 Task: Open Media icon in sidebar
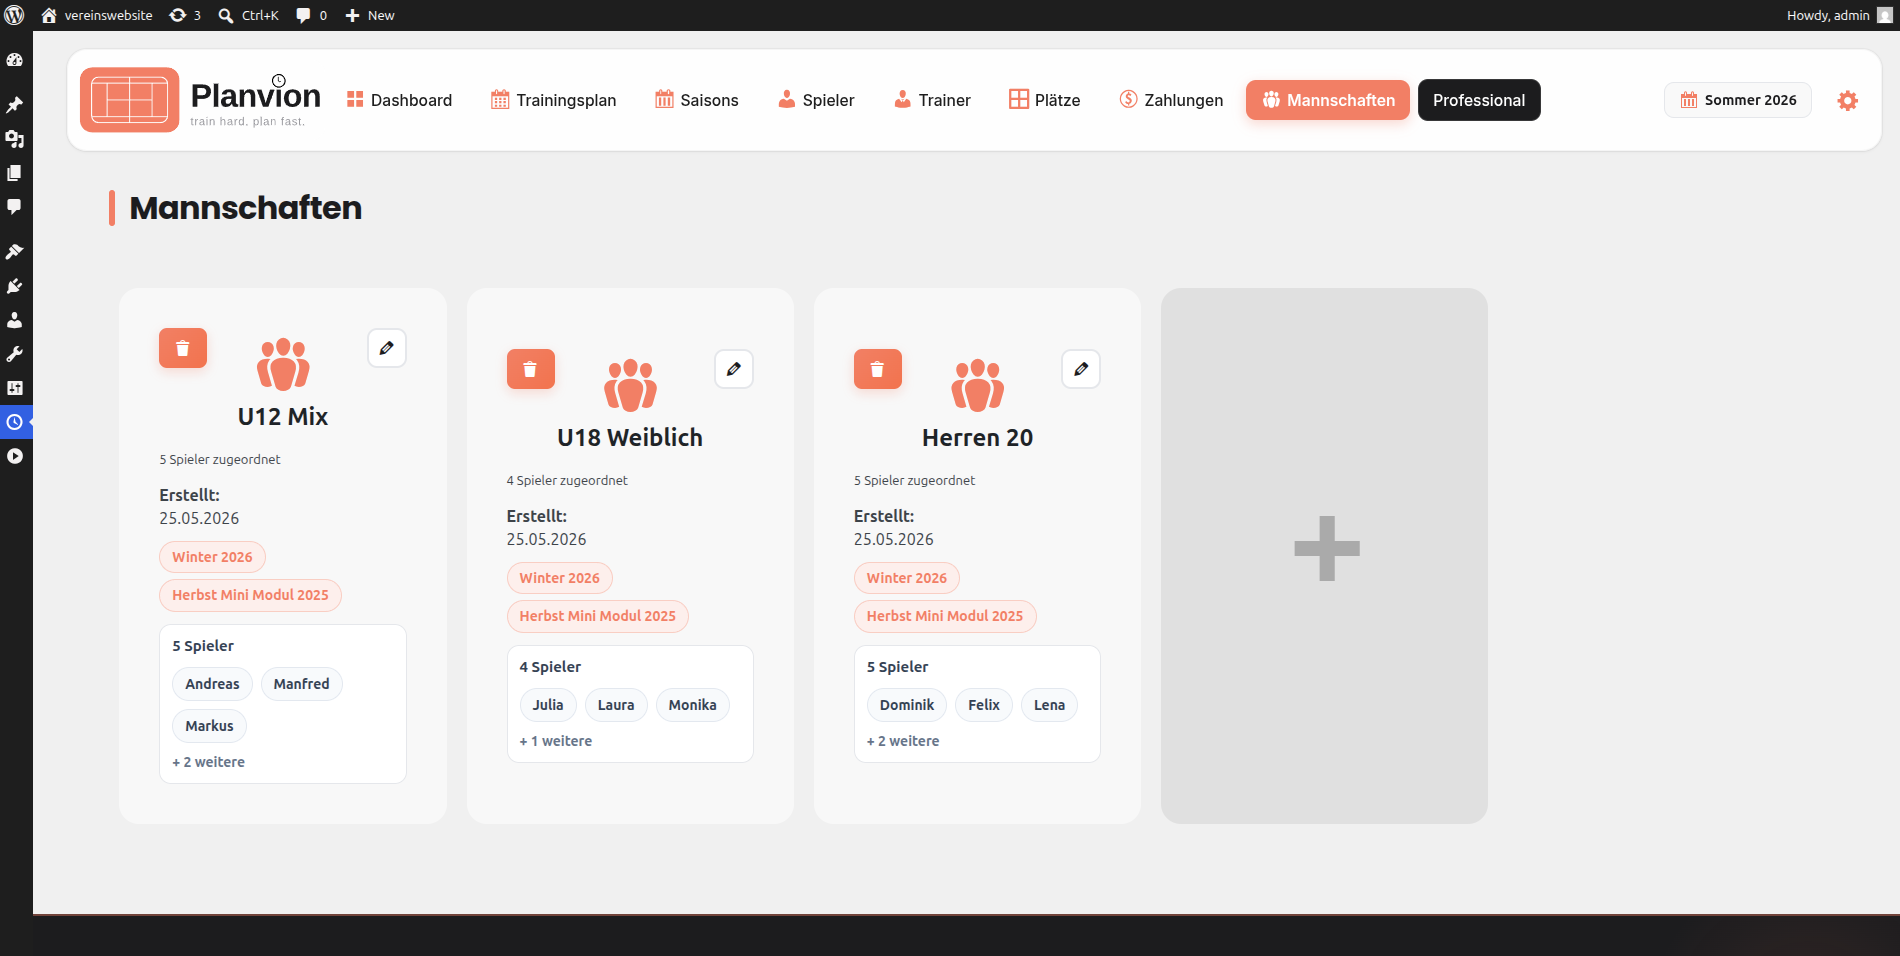pos(15,139)
